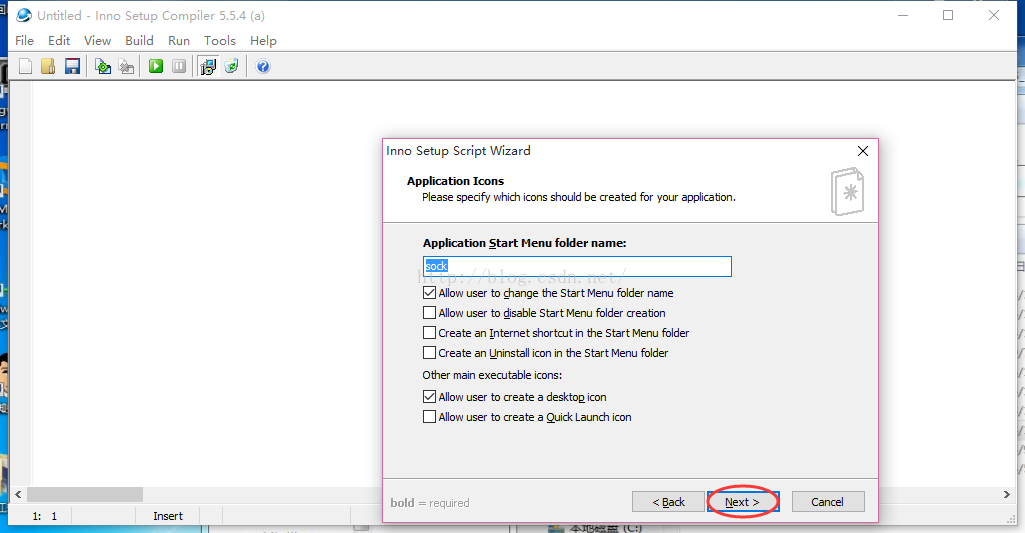Open the File menu
This screenshot has width=1025, height=533.
point(24,41)
